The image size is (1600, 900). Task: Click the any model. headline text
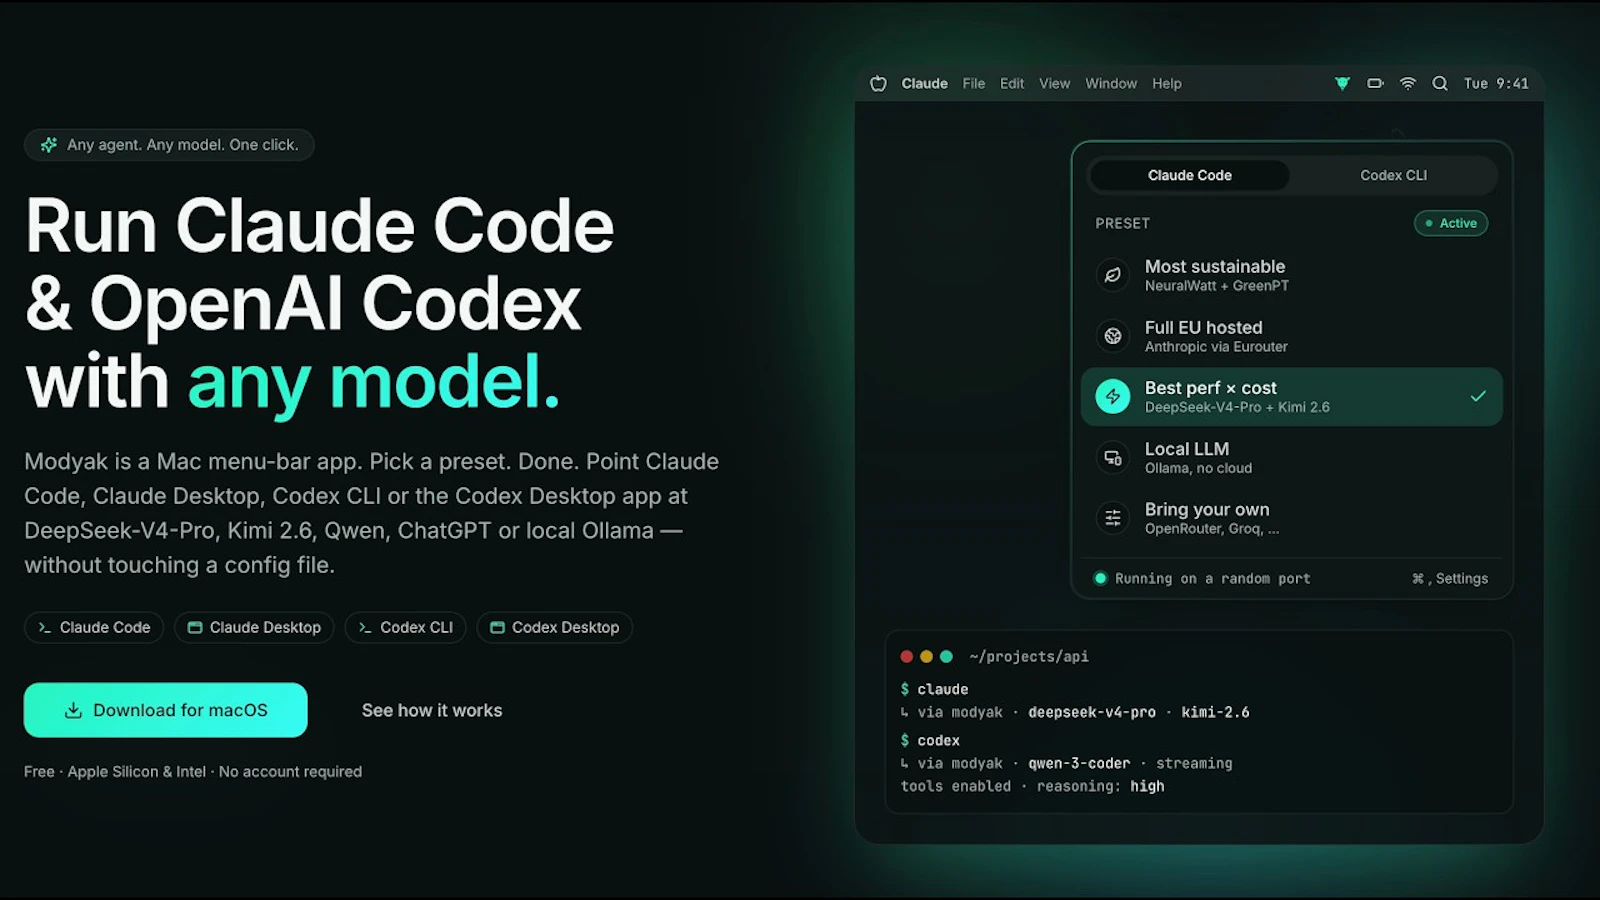click(x=373, y=382)
